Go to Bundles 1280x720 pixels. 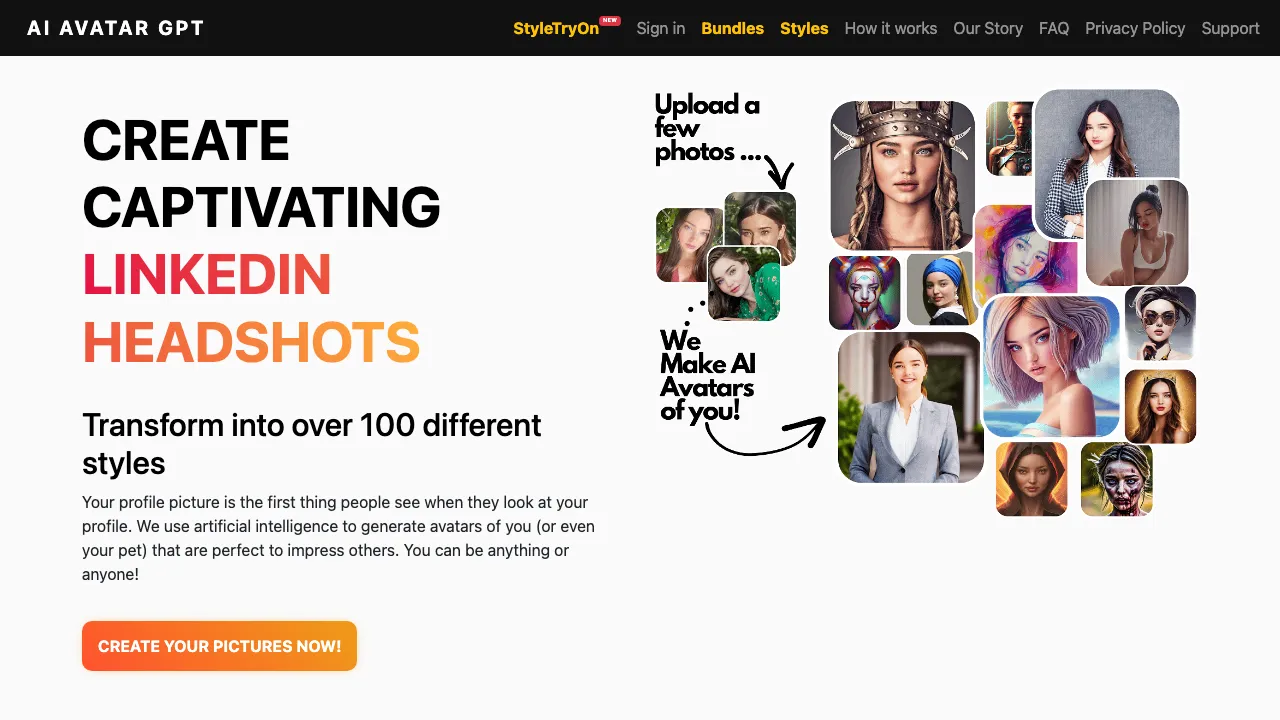[733, 28]
